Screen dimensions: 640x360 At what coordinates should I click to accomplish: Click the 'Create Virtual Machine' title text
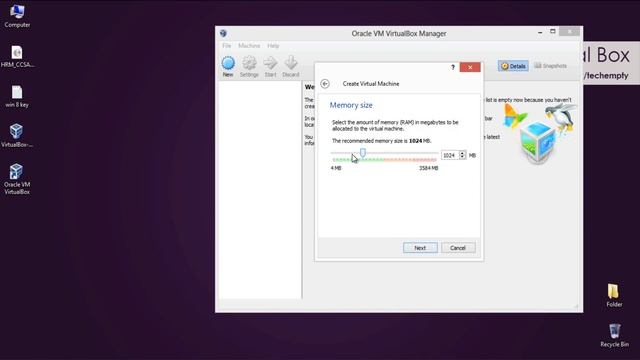[x=371, y=84]
